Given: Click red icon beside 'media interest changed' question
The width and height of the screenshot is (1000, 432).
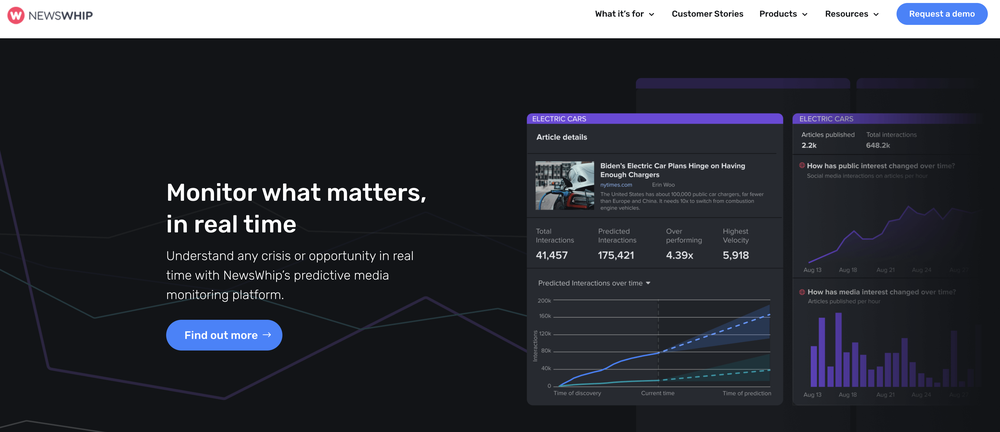Looking at the screenshot, I should tap(802, 292).
